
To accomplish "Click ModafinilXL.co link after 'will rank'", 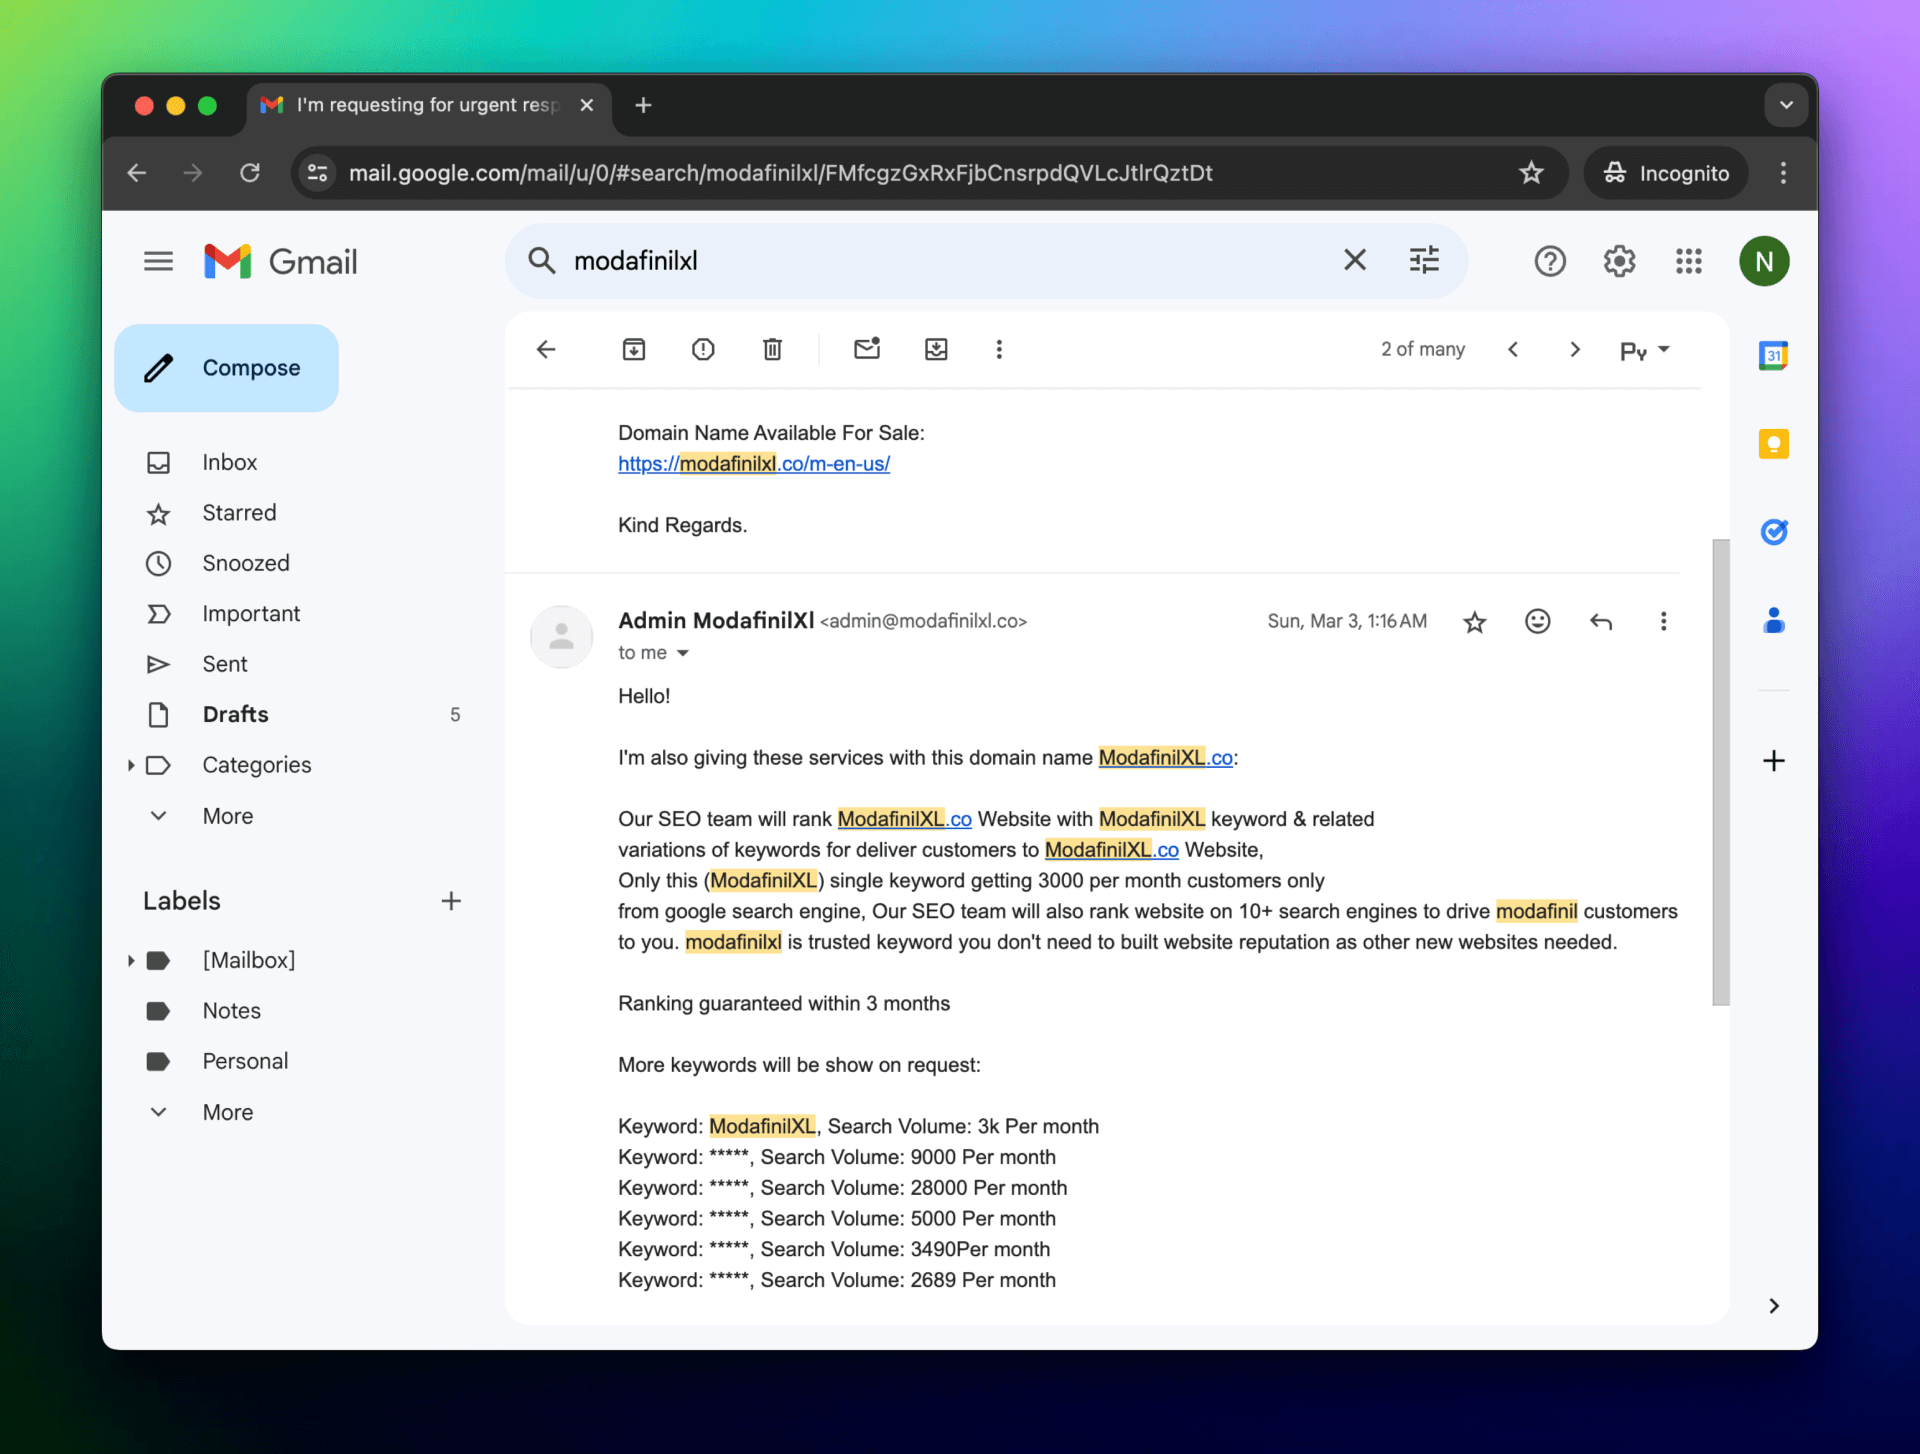I will pos(905,820).
